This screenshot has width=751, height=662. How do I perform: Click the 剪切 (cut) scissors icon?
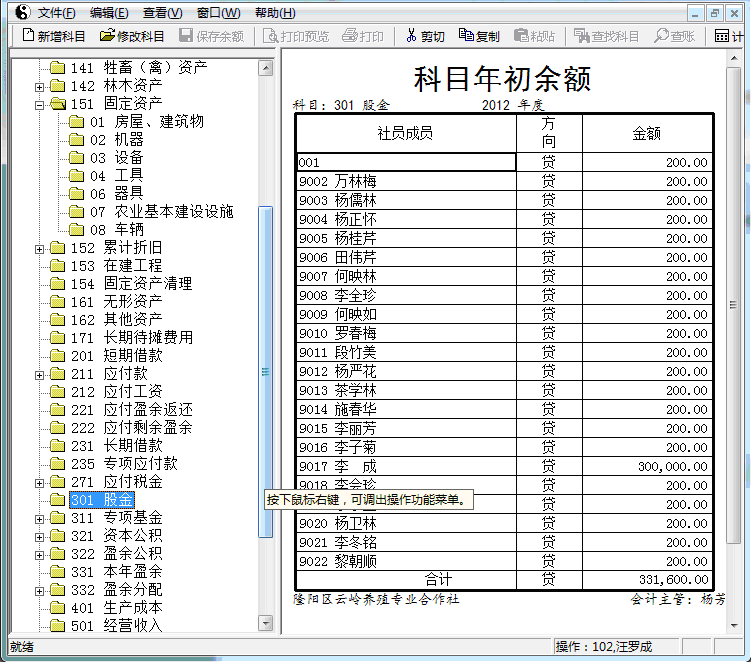tap(410, 36)
